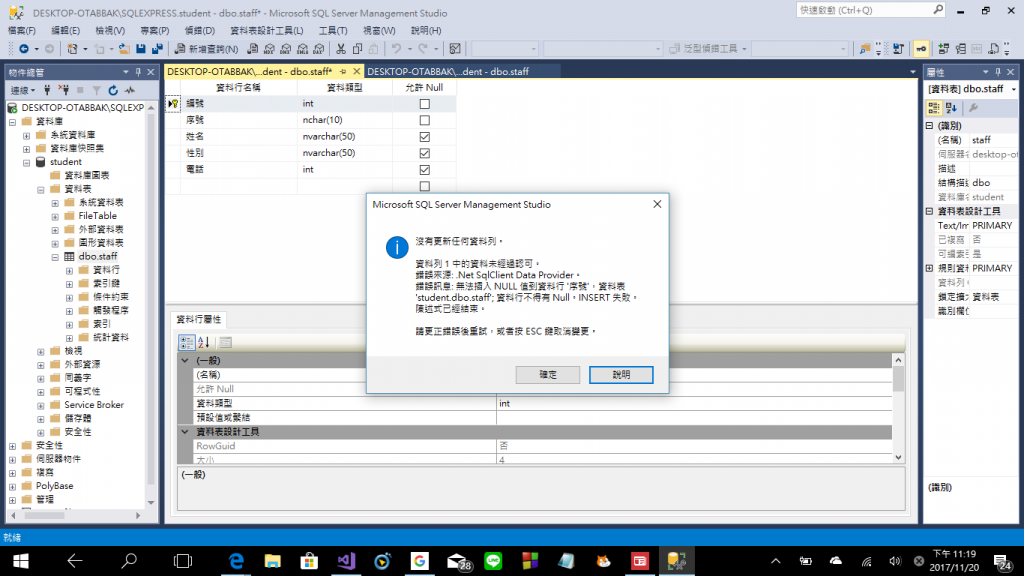1024x576 pixels.
Task: Click the Cut scissors icon
Action: click(x=341, y=49)
